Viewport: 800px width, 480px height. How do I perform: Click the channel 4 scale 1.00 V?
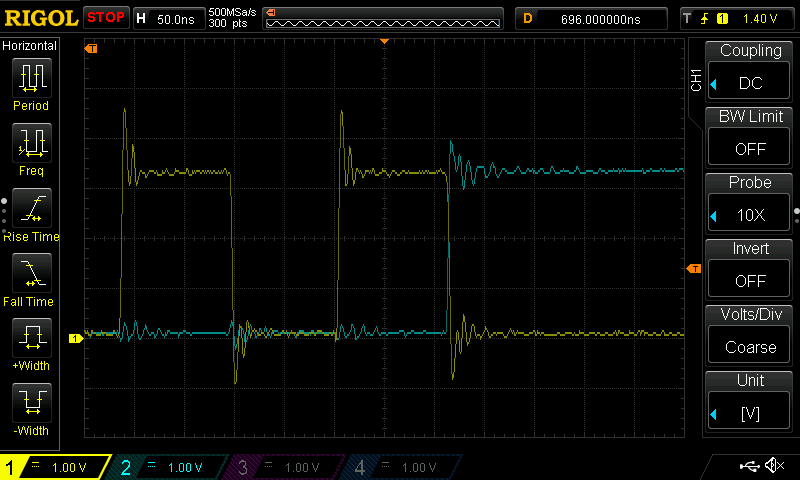click(x=419, y=468)
